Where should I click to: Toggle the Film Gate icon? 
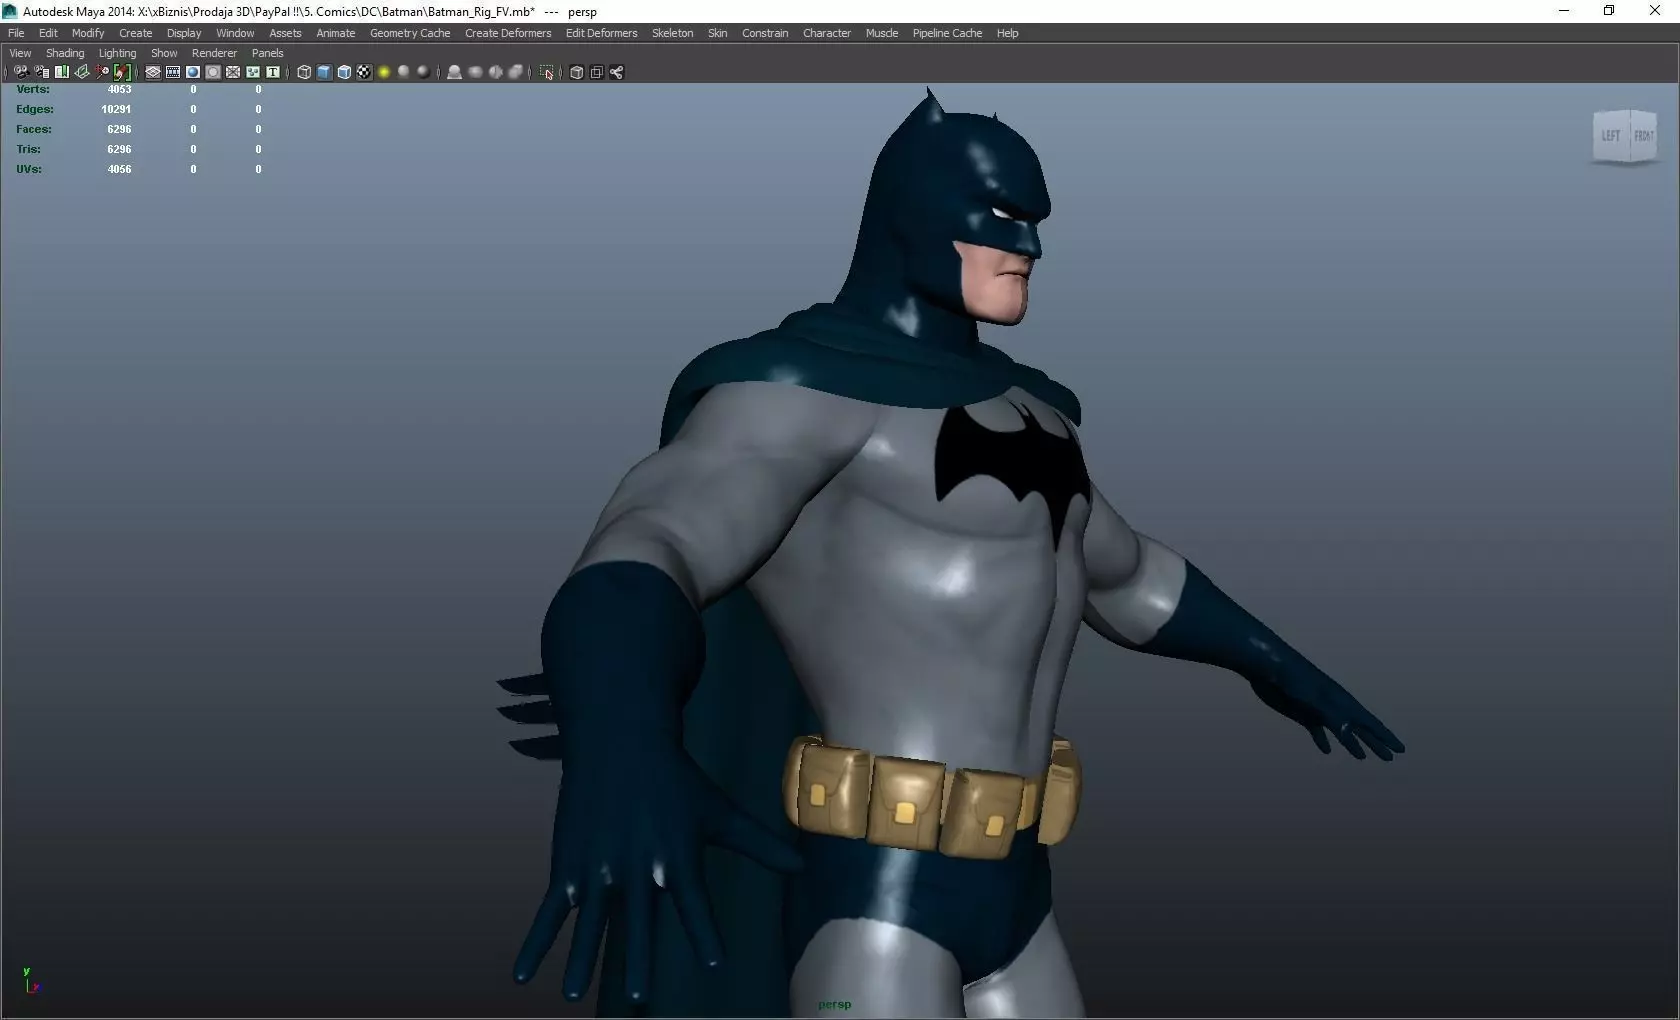[173, 72]
